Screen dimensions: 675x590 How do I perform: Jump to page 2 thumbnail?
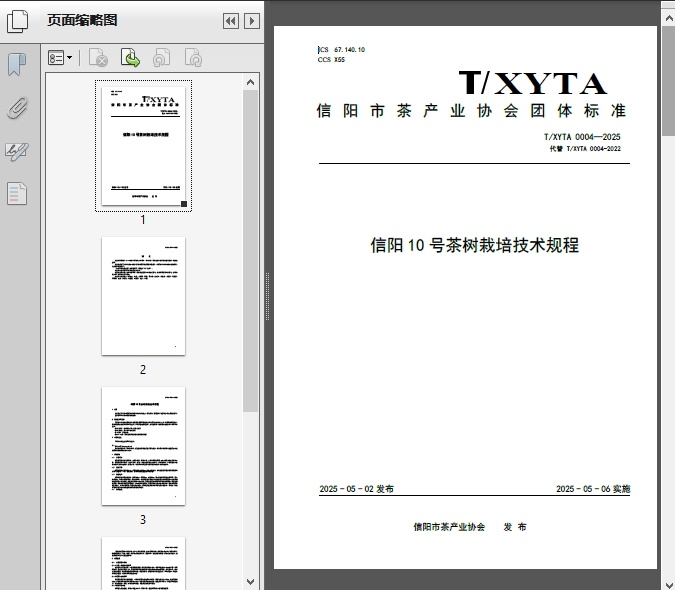[143, 296]
